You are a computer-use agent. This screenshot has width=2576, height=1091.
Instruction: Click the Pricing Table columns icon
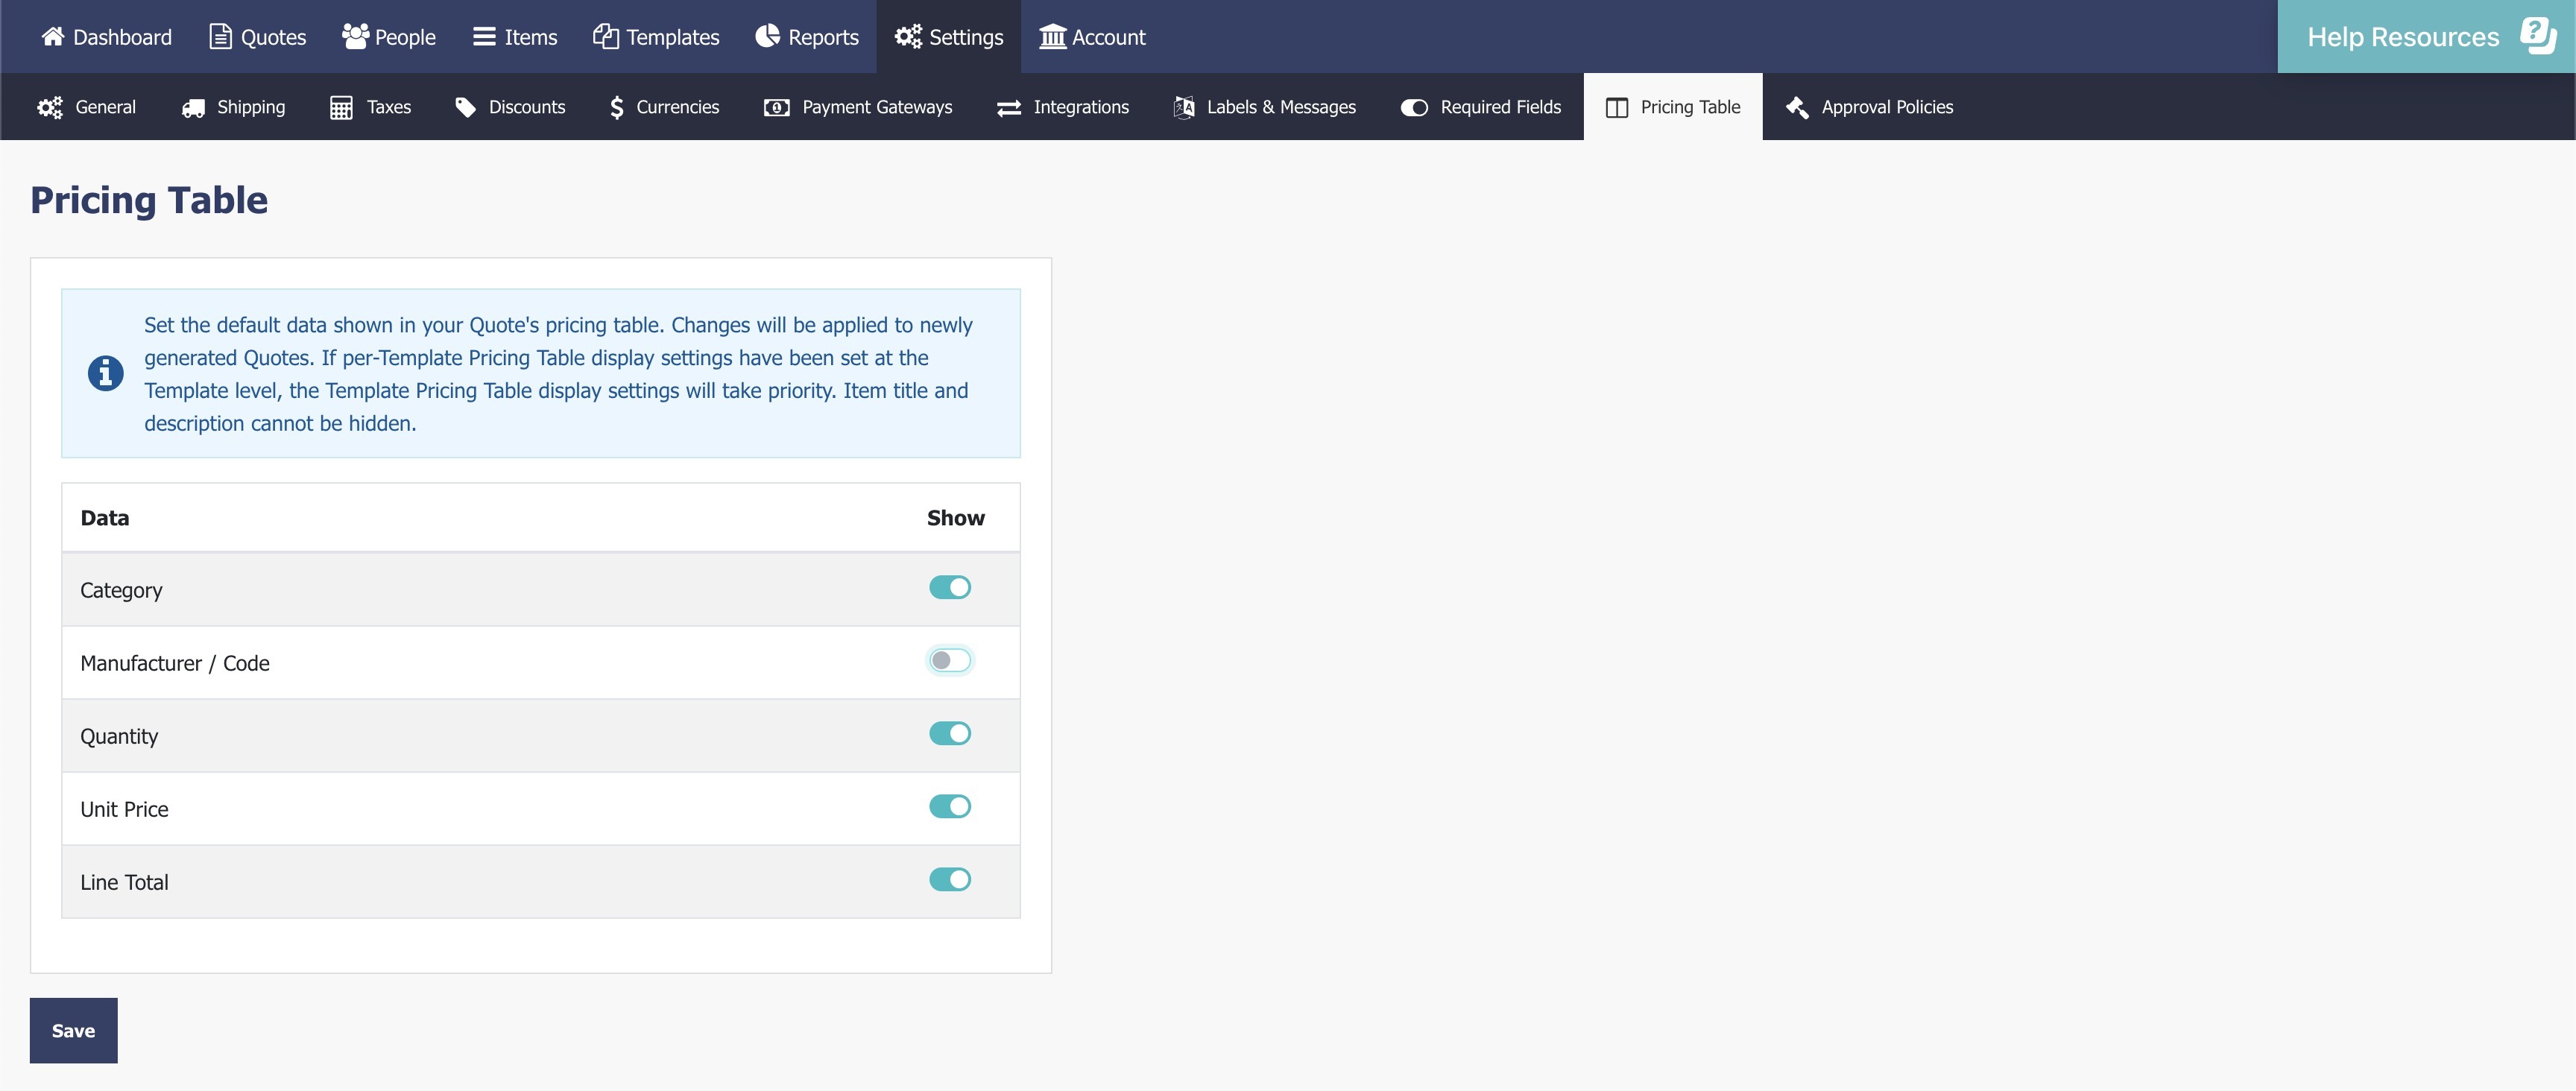pyautogui.click(x=1616, y=107)
